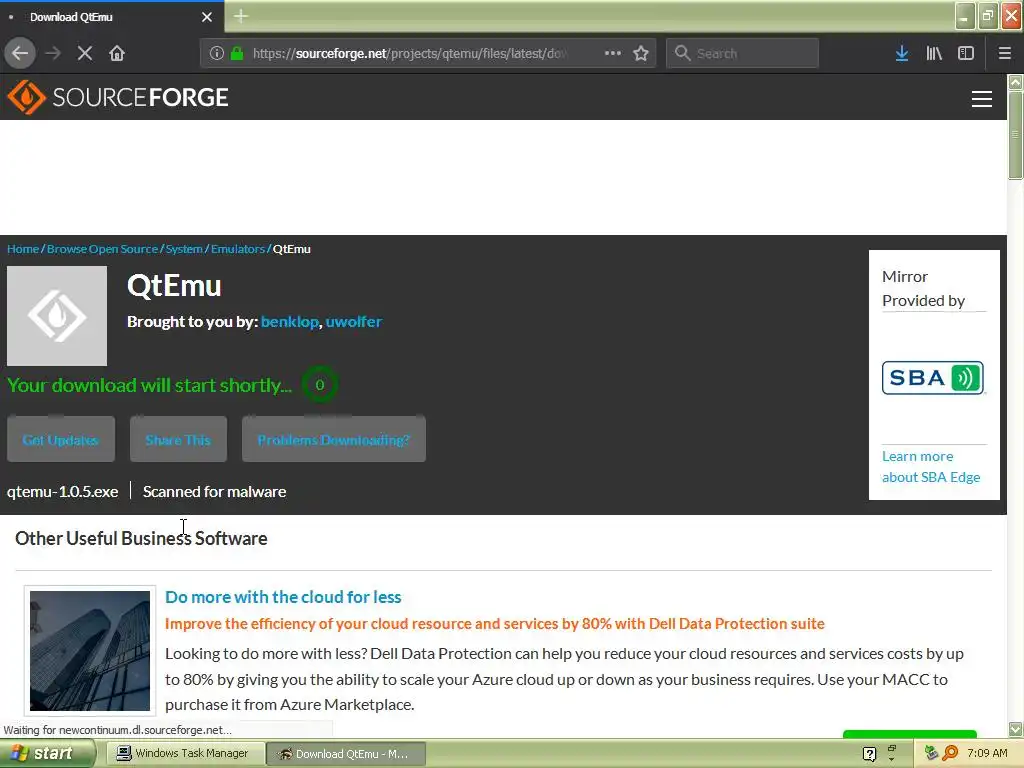1024x768 pixels.
Task: Visit uwolfer's profile link
Action: [x=353, y=321]
